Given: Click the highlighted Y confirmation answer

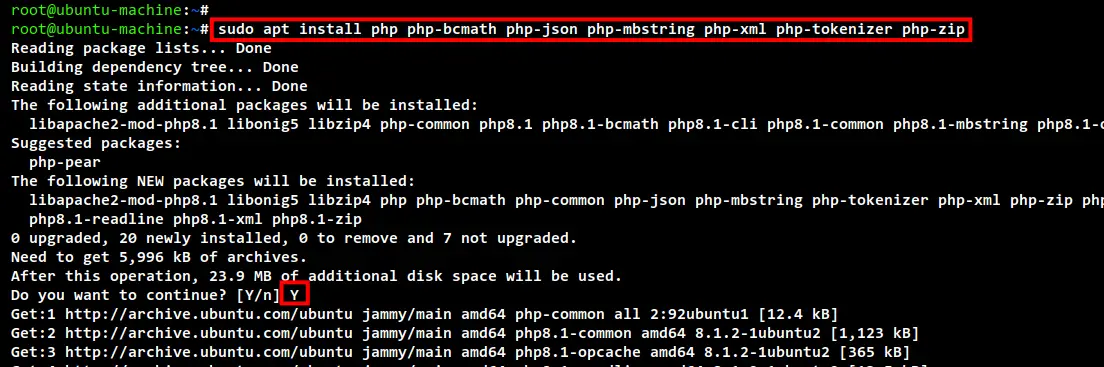Looking at the screenshot, I should pos(294,294).
